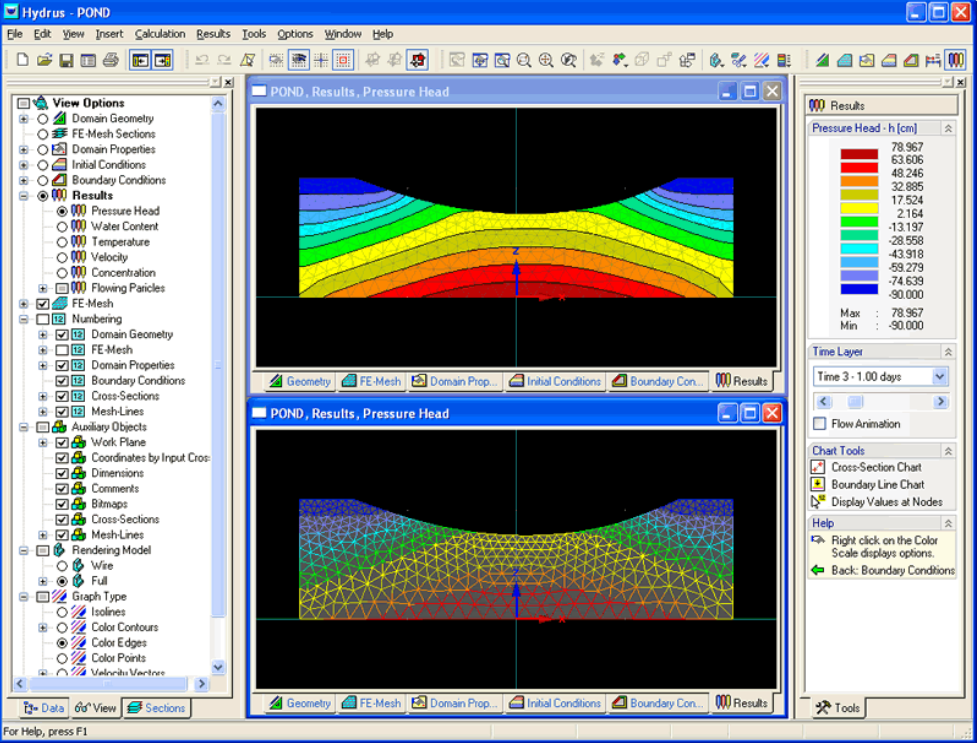Screen dimensions: 977x743
Task: Open the Cross-Section Chart tool
Action: click(876, 467)
